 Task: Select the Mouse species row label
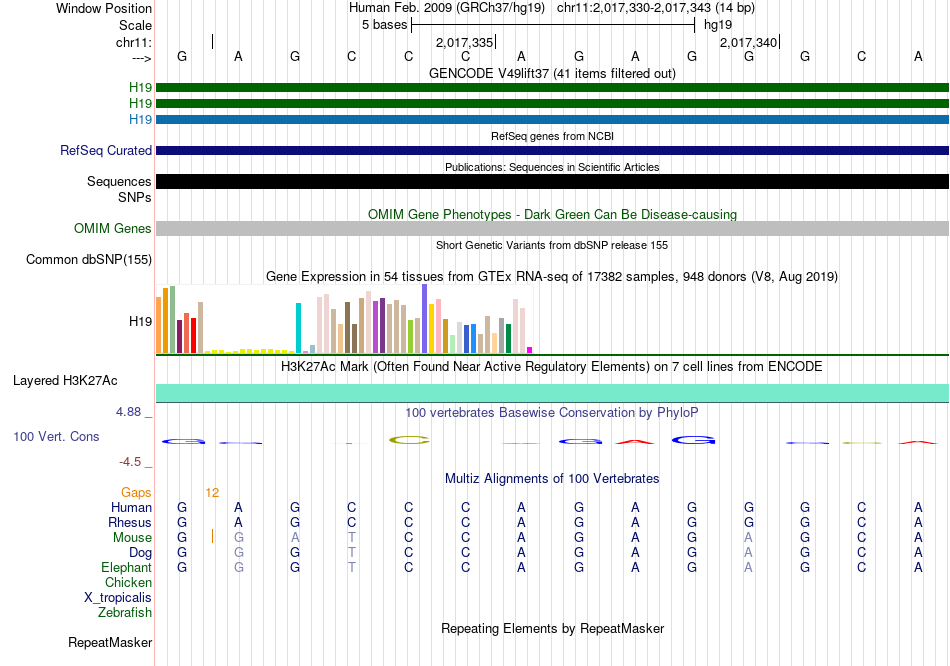132,538
